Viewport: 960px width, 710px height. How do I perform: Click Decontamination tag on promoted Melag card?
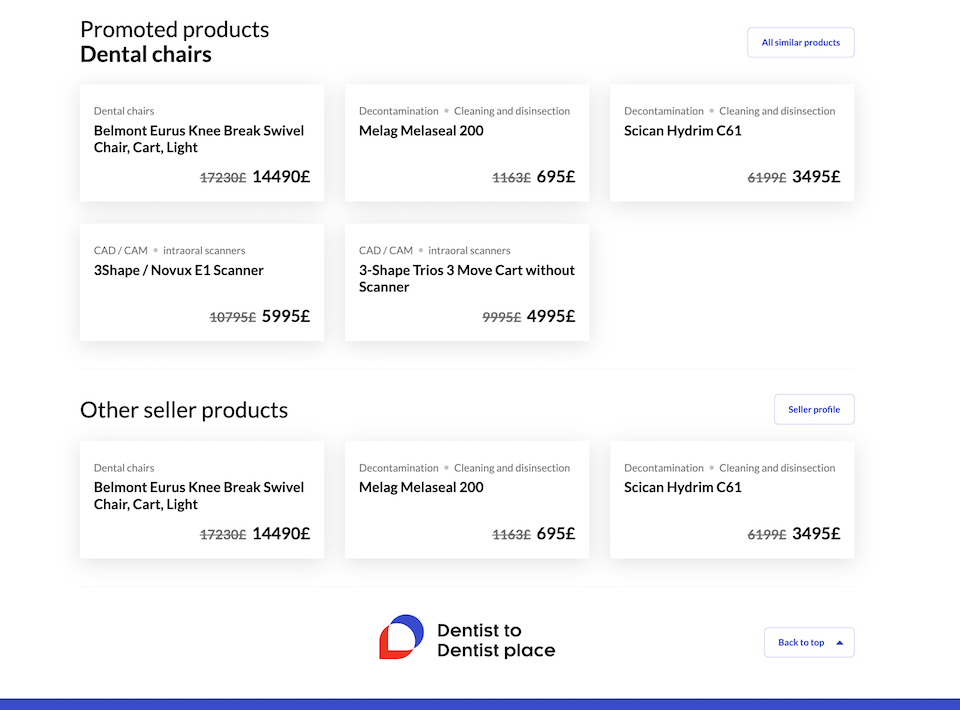coord(398,111)
